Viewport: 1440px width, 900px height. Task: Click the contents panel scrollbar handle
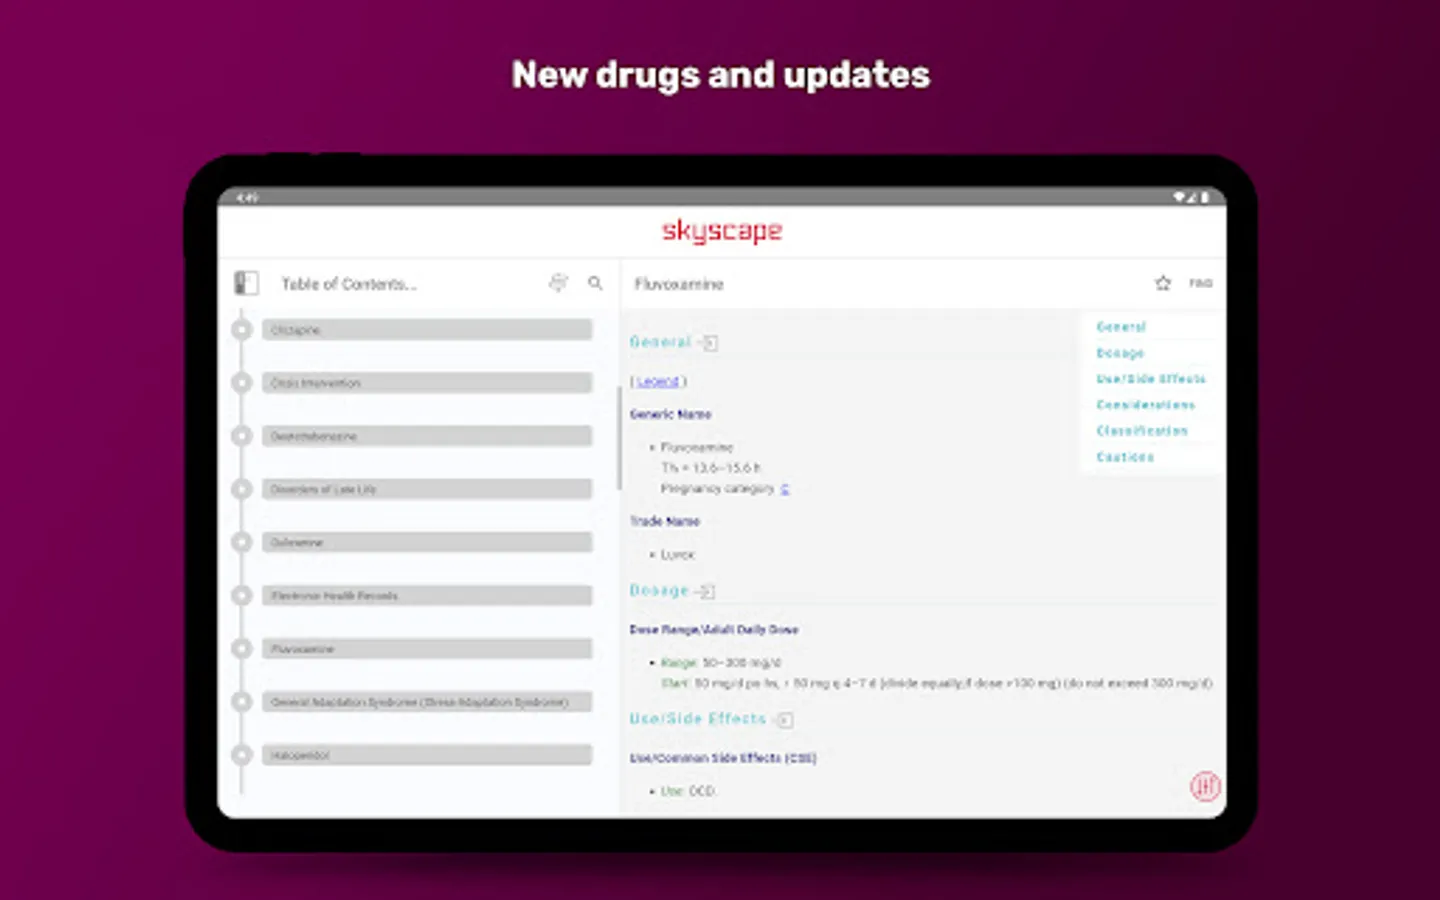(619, 438)
